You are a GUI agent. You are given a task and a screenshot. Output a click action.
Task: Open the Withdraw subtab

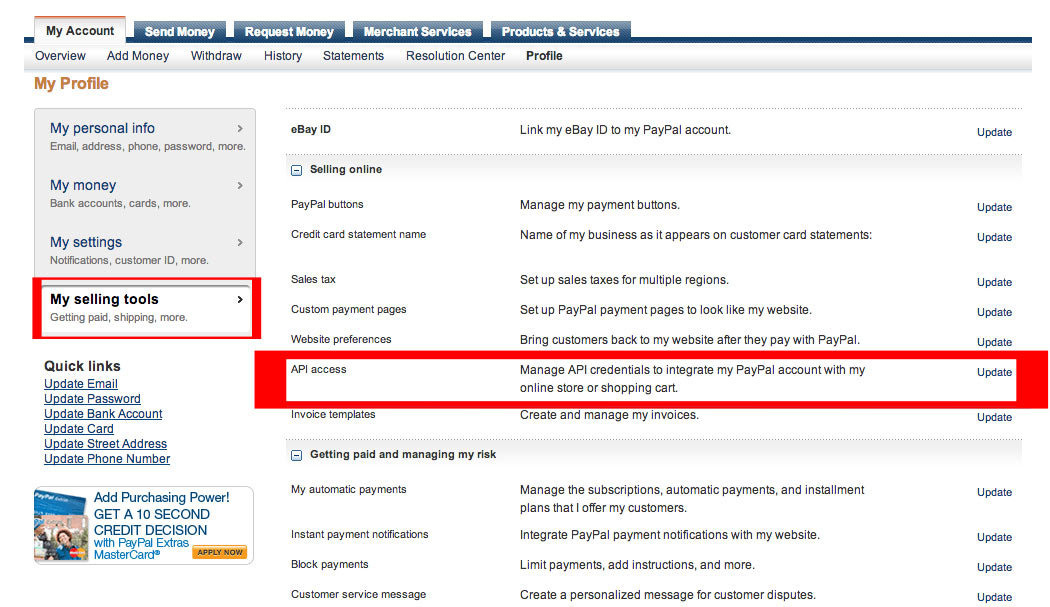(216, 56)
